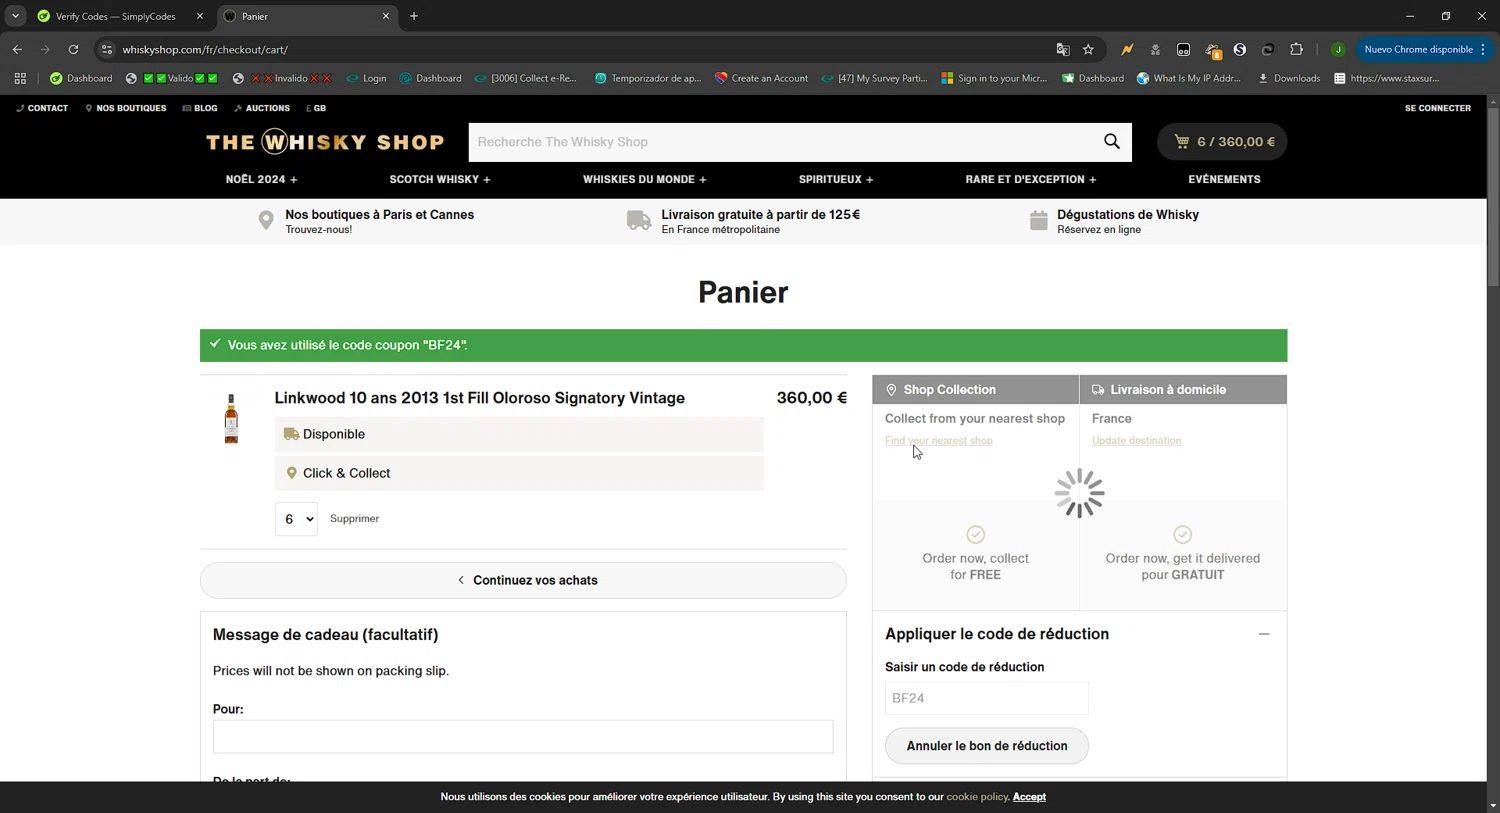Bookmark this page with the star icon
The width and height of the screenshot is (1500, 813).
[1088, 49]
